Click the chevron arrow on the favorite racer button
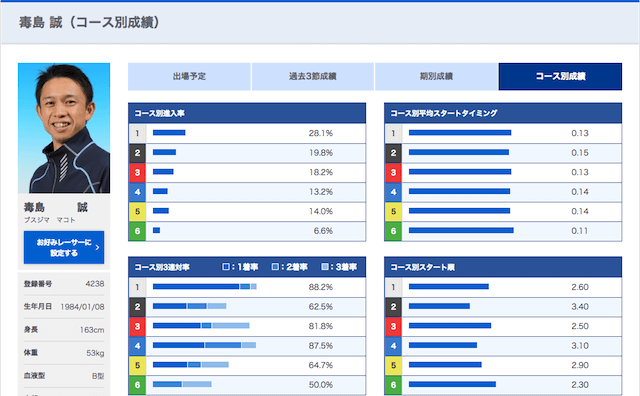640x396 pixels. click(x=97, y=247)
